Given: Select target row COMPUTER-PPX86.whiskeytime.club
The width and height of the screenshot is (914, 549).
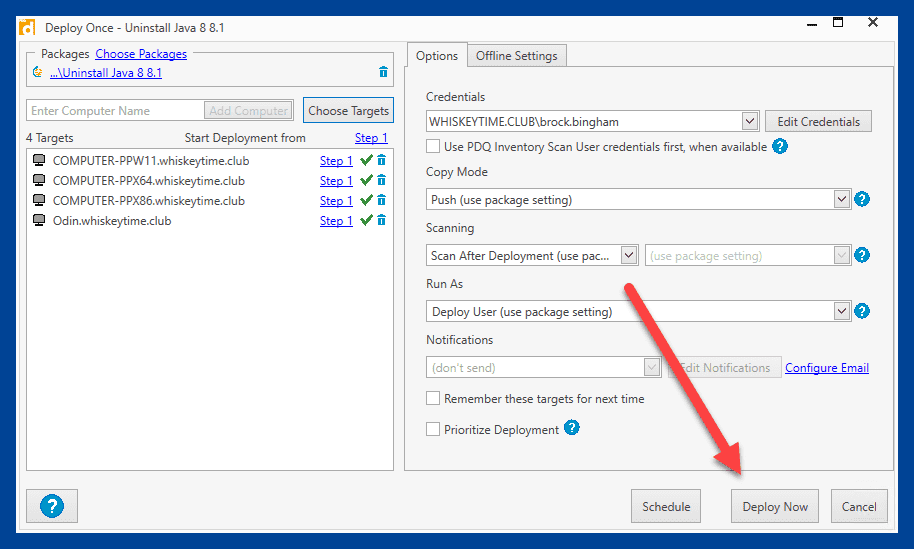Looking at the screenshot, I should coord(210,200).
